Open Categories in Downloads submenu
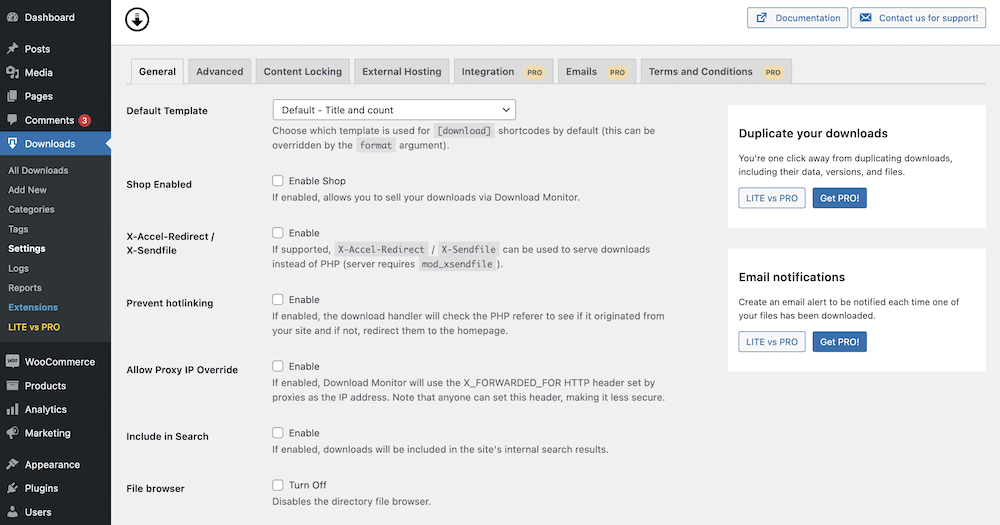1000x525 pixels. (31, 209)
